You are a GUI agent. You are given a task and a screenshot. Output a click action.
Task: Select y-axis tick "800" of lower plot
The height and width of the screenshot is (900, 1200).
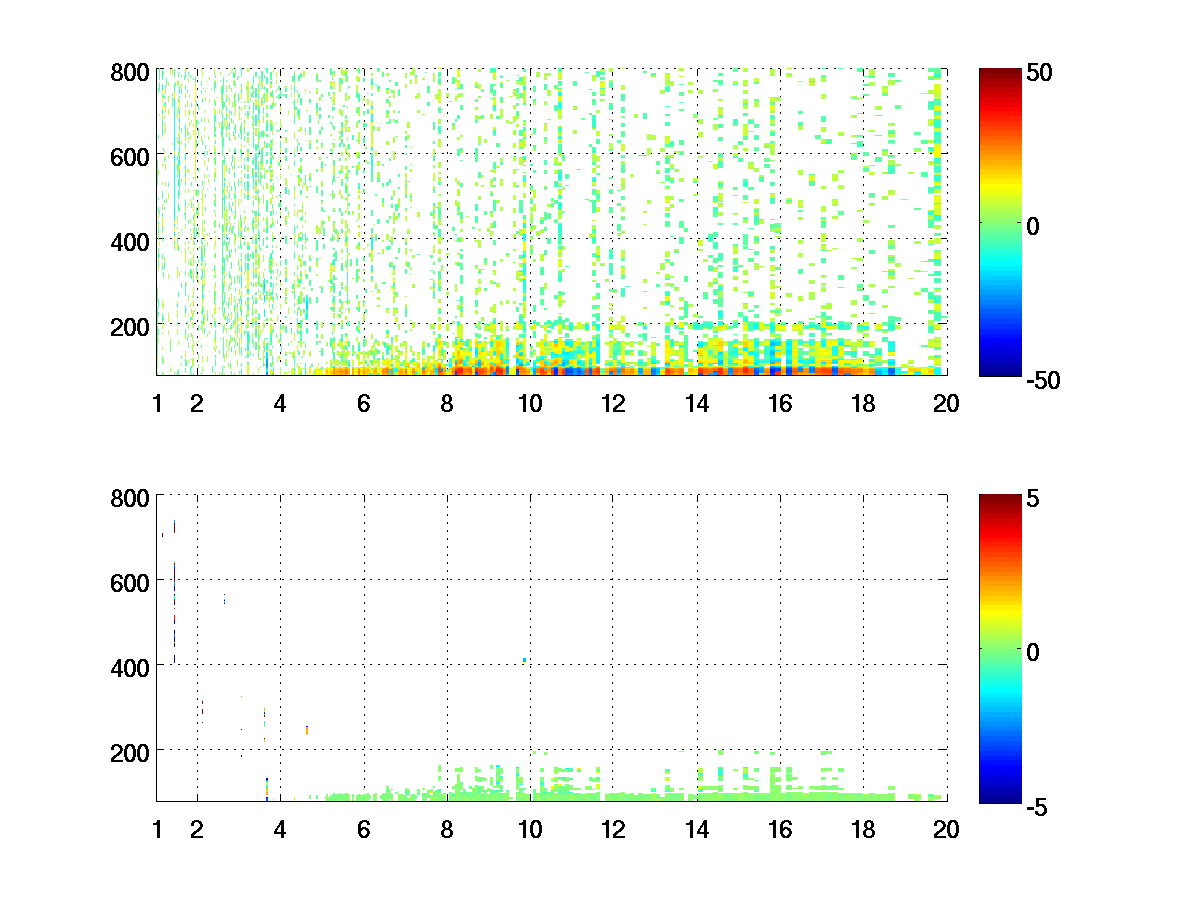130,497
